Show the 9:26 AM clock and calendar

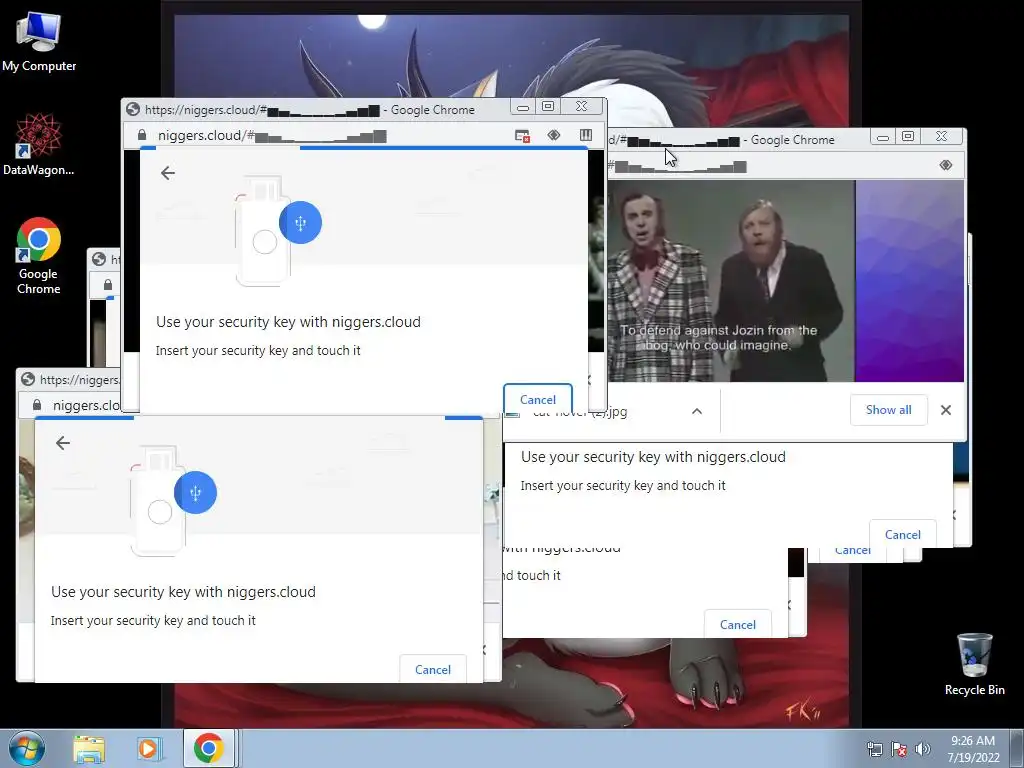click(973, 749)
